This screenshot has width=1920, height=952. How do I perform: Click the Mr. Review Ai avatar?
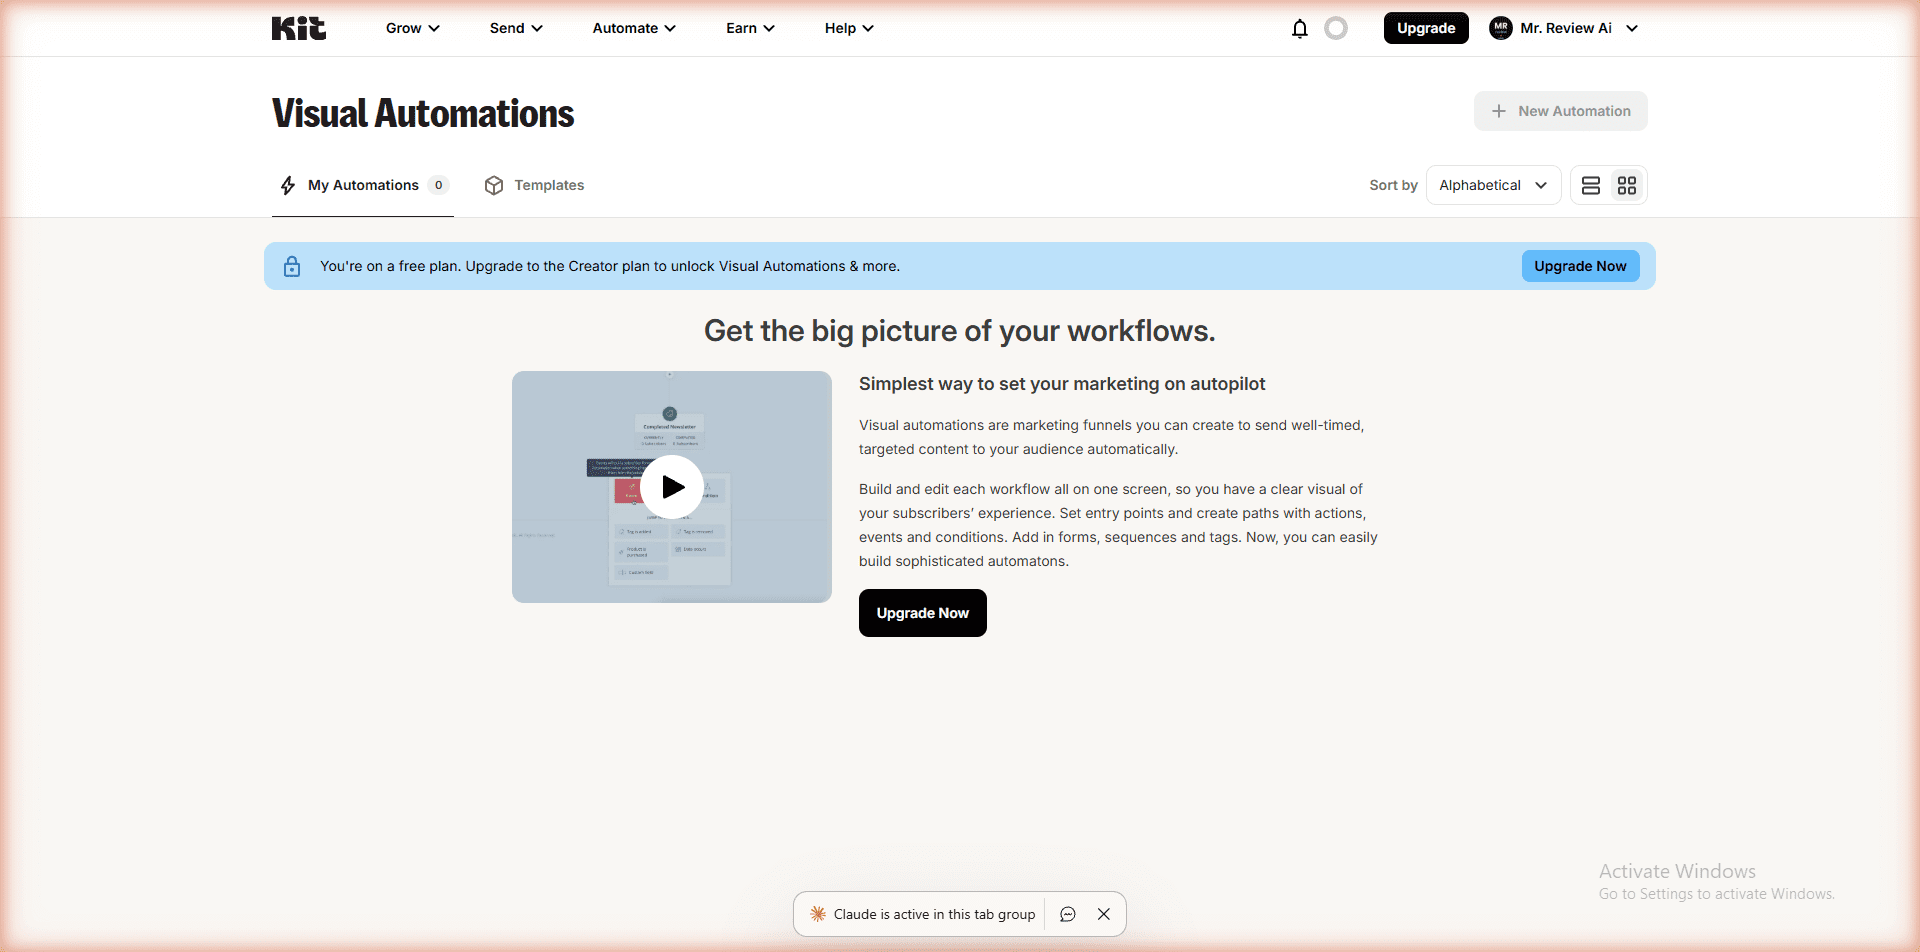click(1500, 28)
